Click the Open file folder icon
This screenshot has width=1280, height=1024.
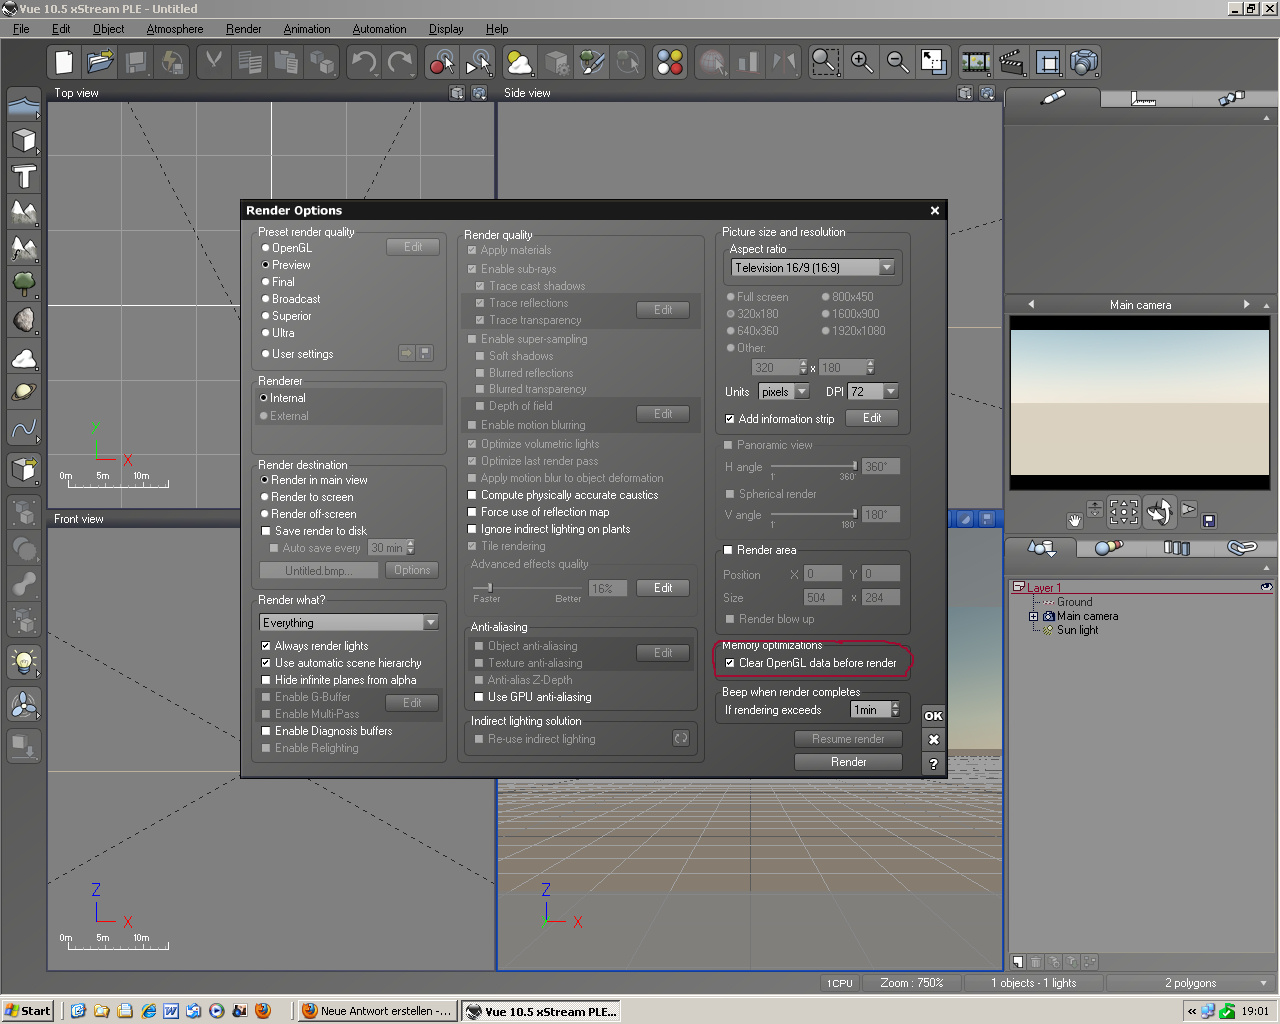[100, 63]
